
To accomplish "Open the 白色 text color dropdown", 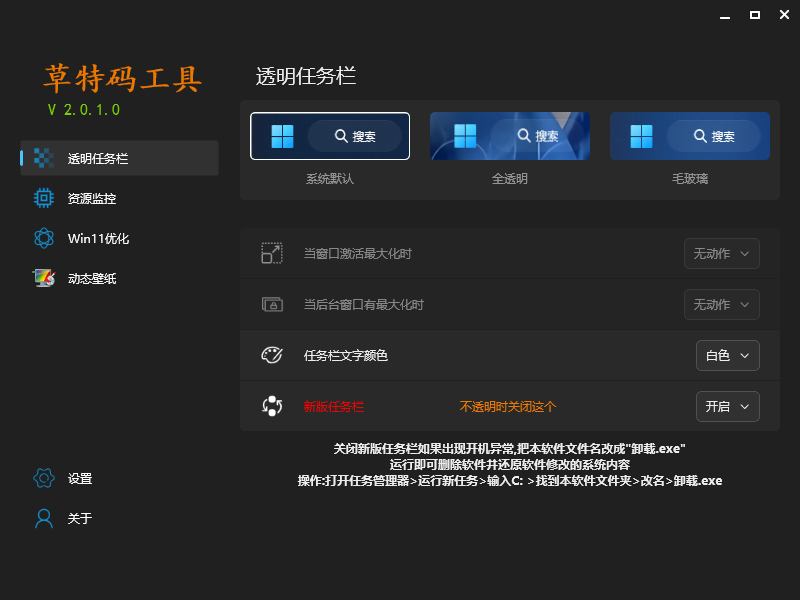I will click(x=728, y=356).
